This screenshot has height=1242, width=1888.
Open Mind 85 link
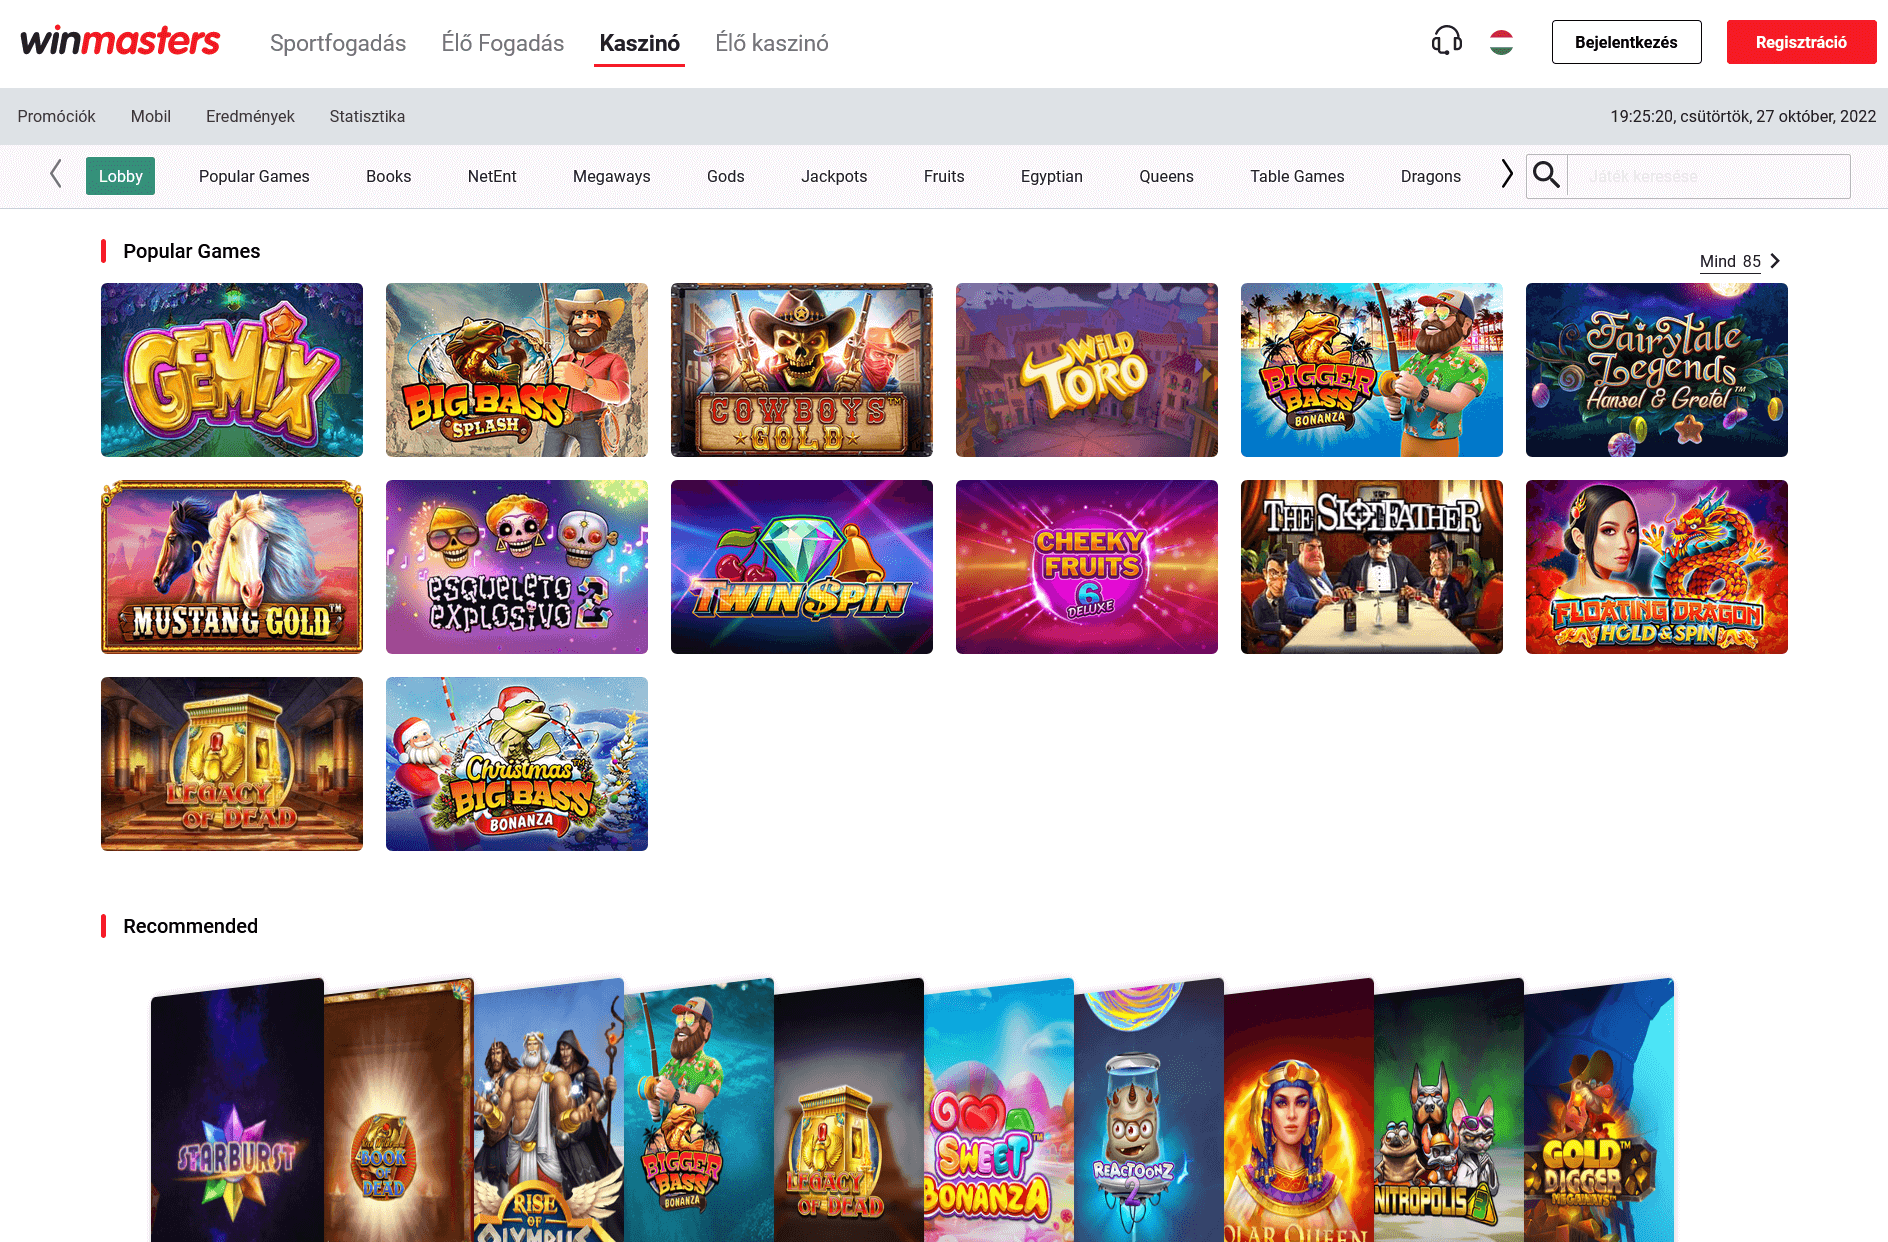1730,261
